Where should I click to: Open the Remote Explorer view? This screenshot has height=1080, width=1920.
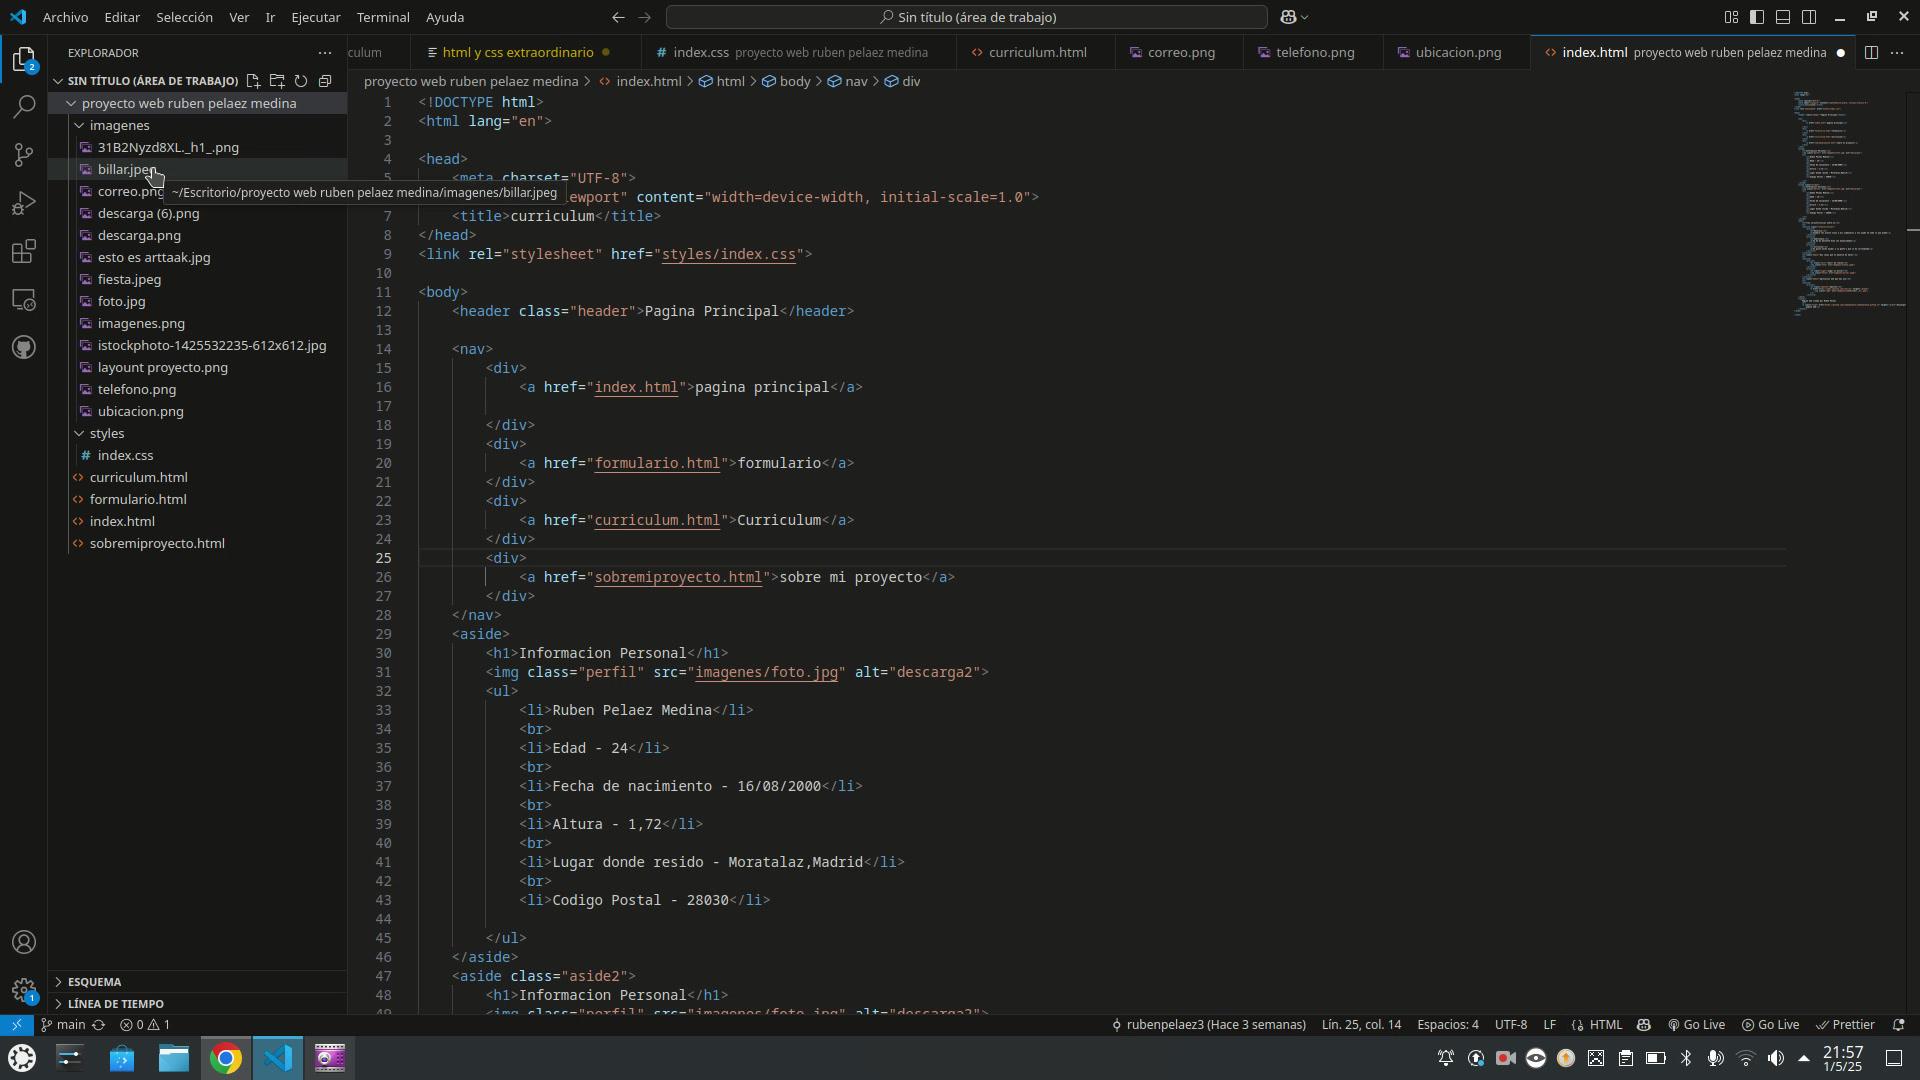point(24,299)
